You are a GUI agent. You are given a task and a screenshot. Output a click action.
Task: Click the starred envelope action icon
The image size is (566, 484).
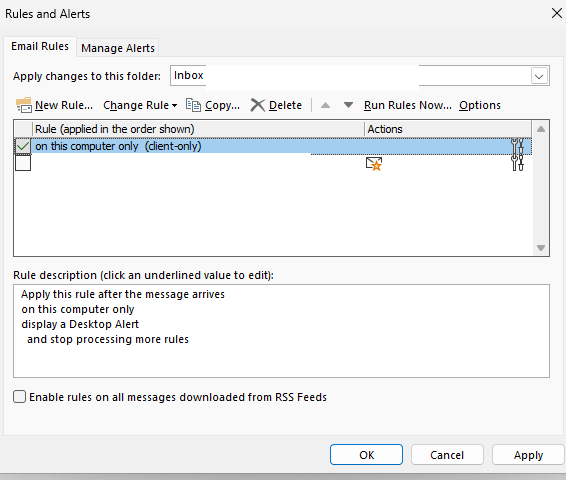click(x=374, y=163)
